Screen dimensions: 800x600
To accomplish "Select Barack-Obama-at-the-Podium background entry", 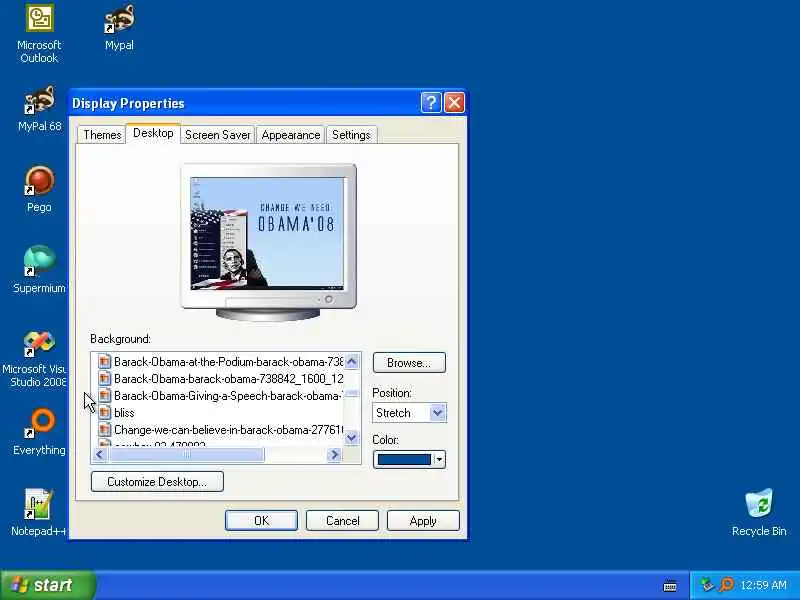I will [x=220, y=362].
